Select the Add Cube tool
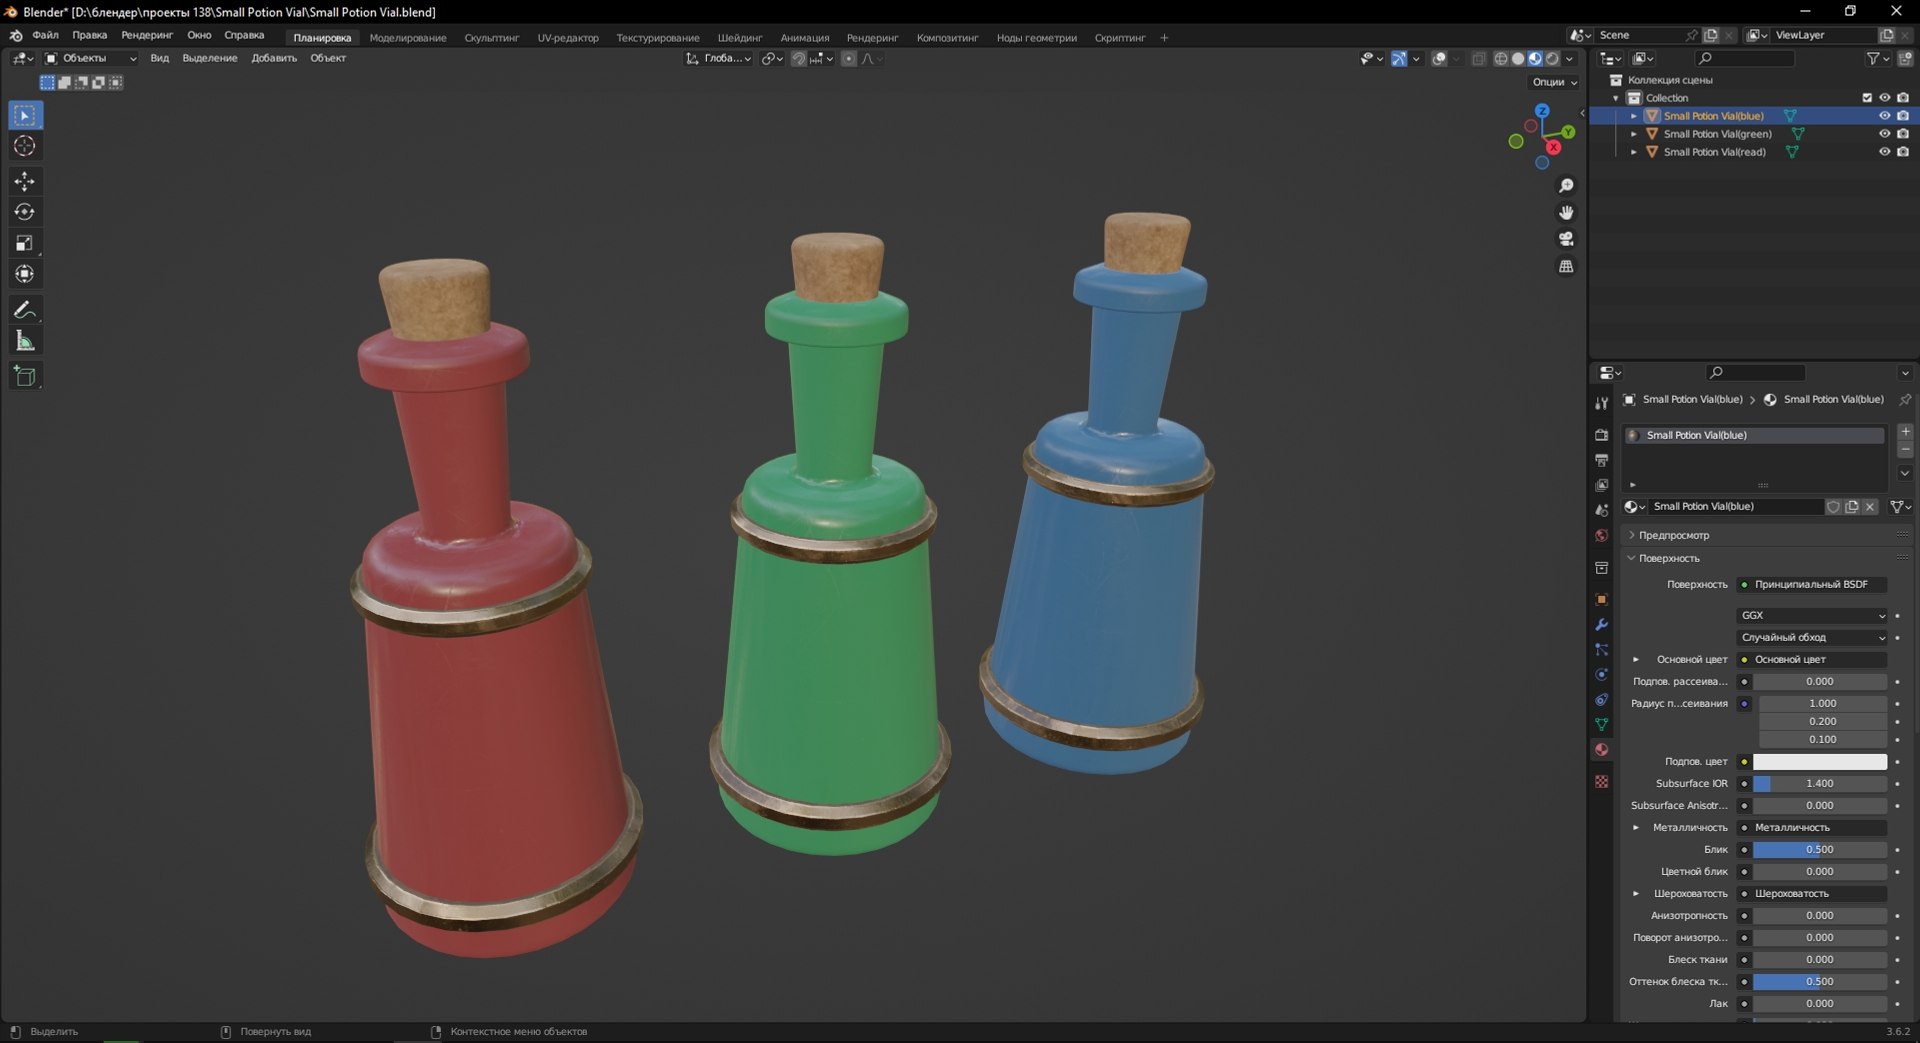The width and height of the screenshot is (1920, 1043). [25, 376]
